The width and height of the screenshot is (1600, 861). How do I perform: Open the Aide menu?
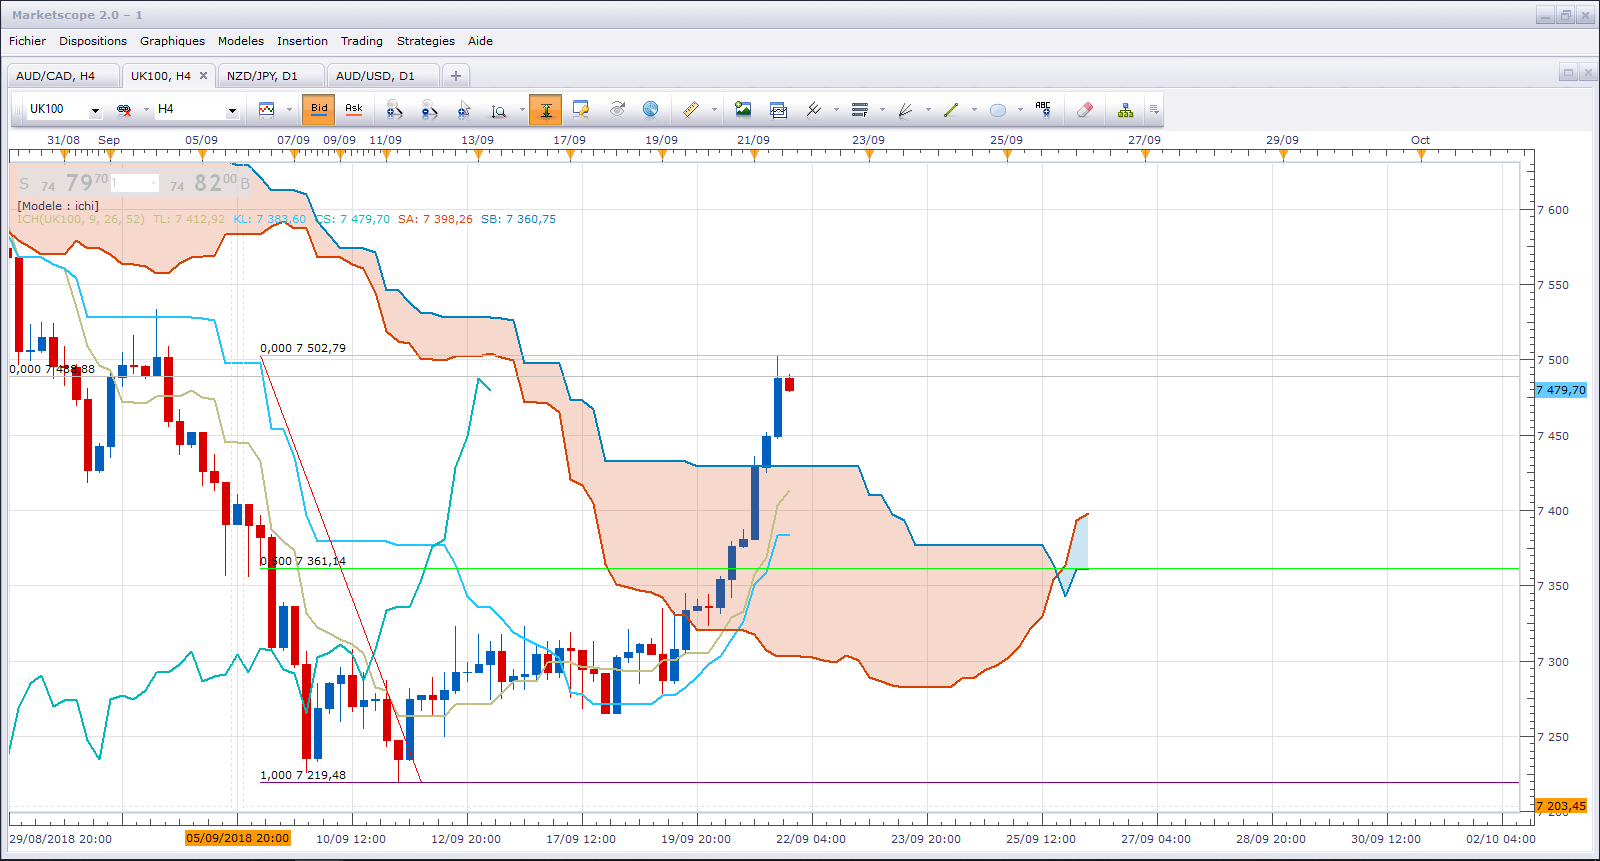(x=480, y=41)
